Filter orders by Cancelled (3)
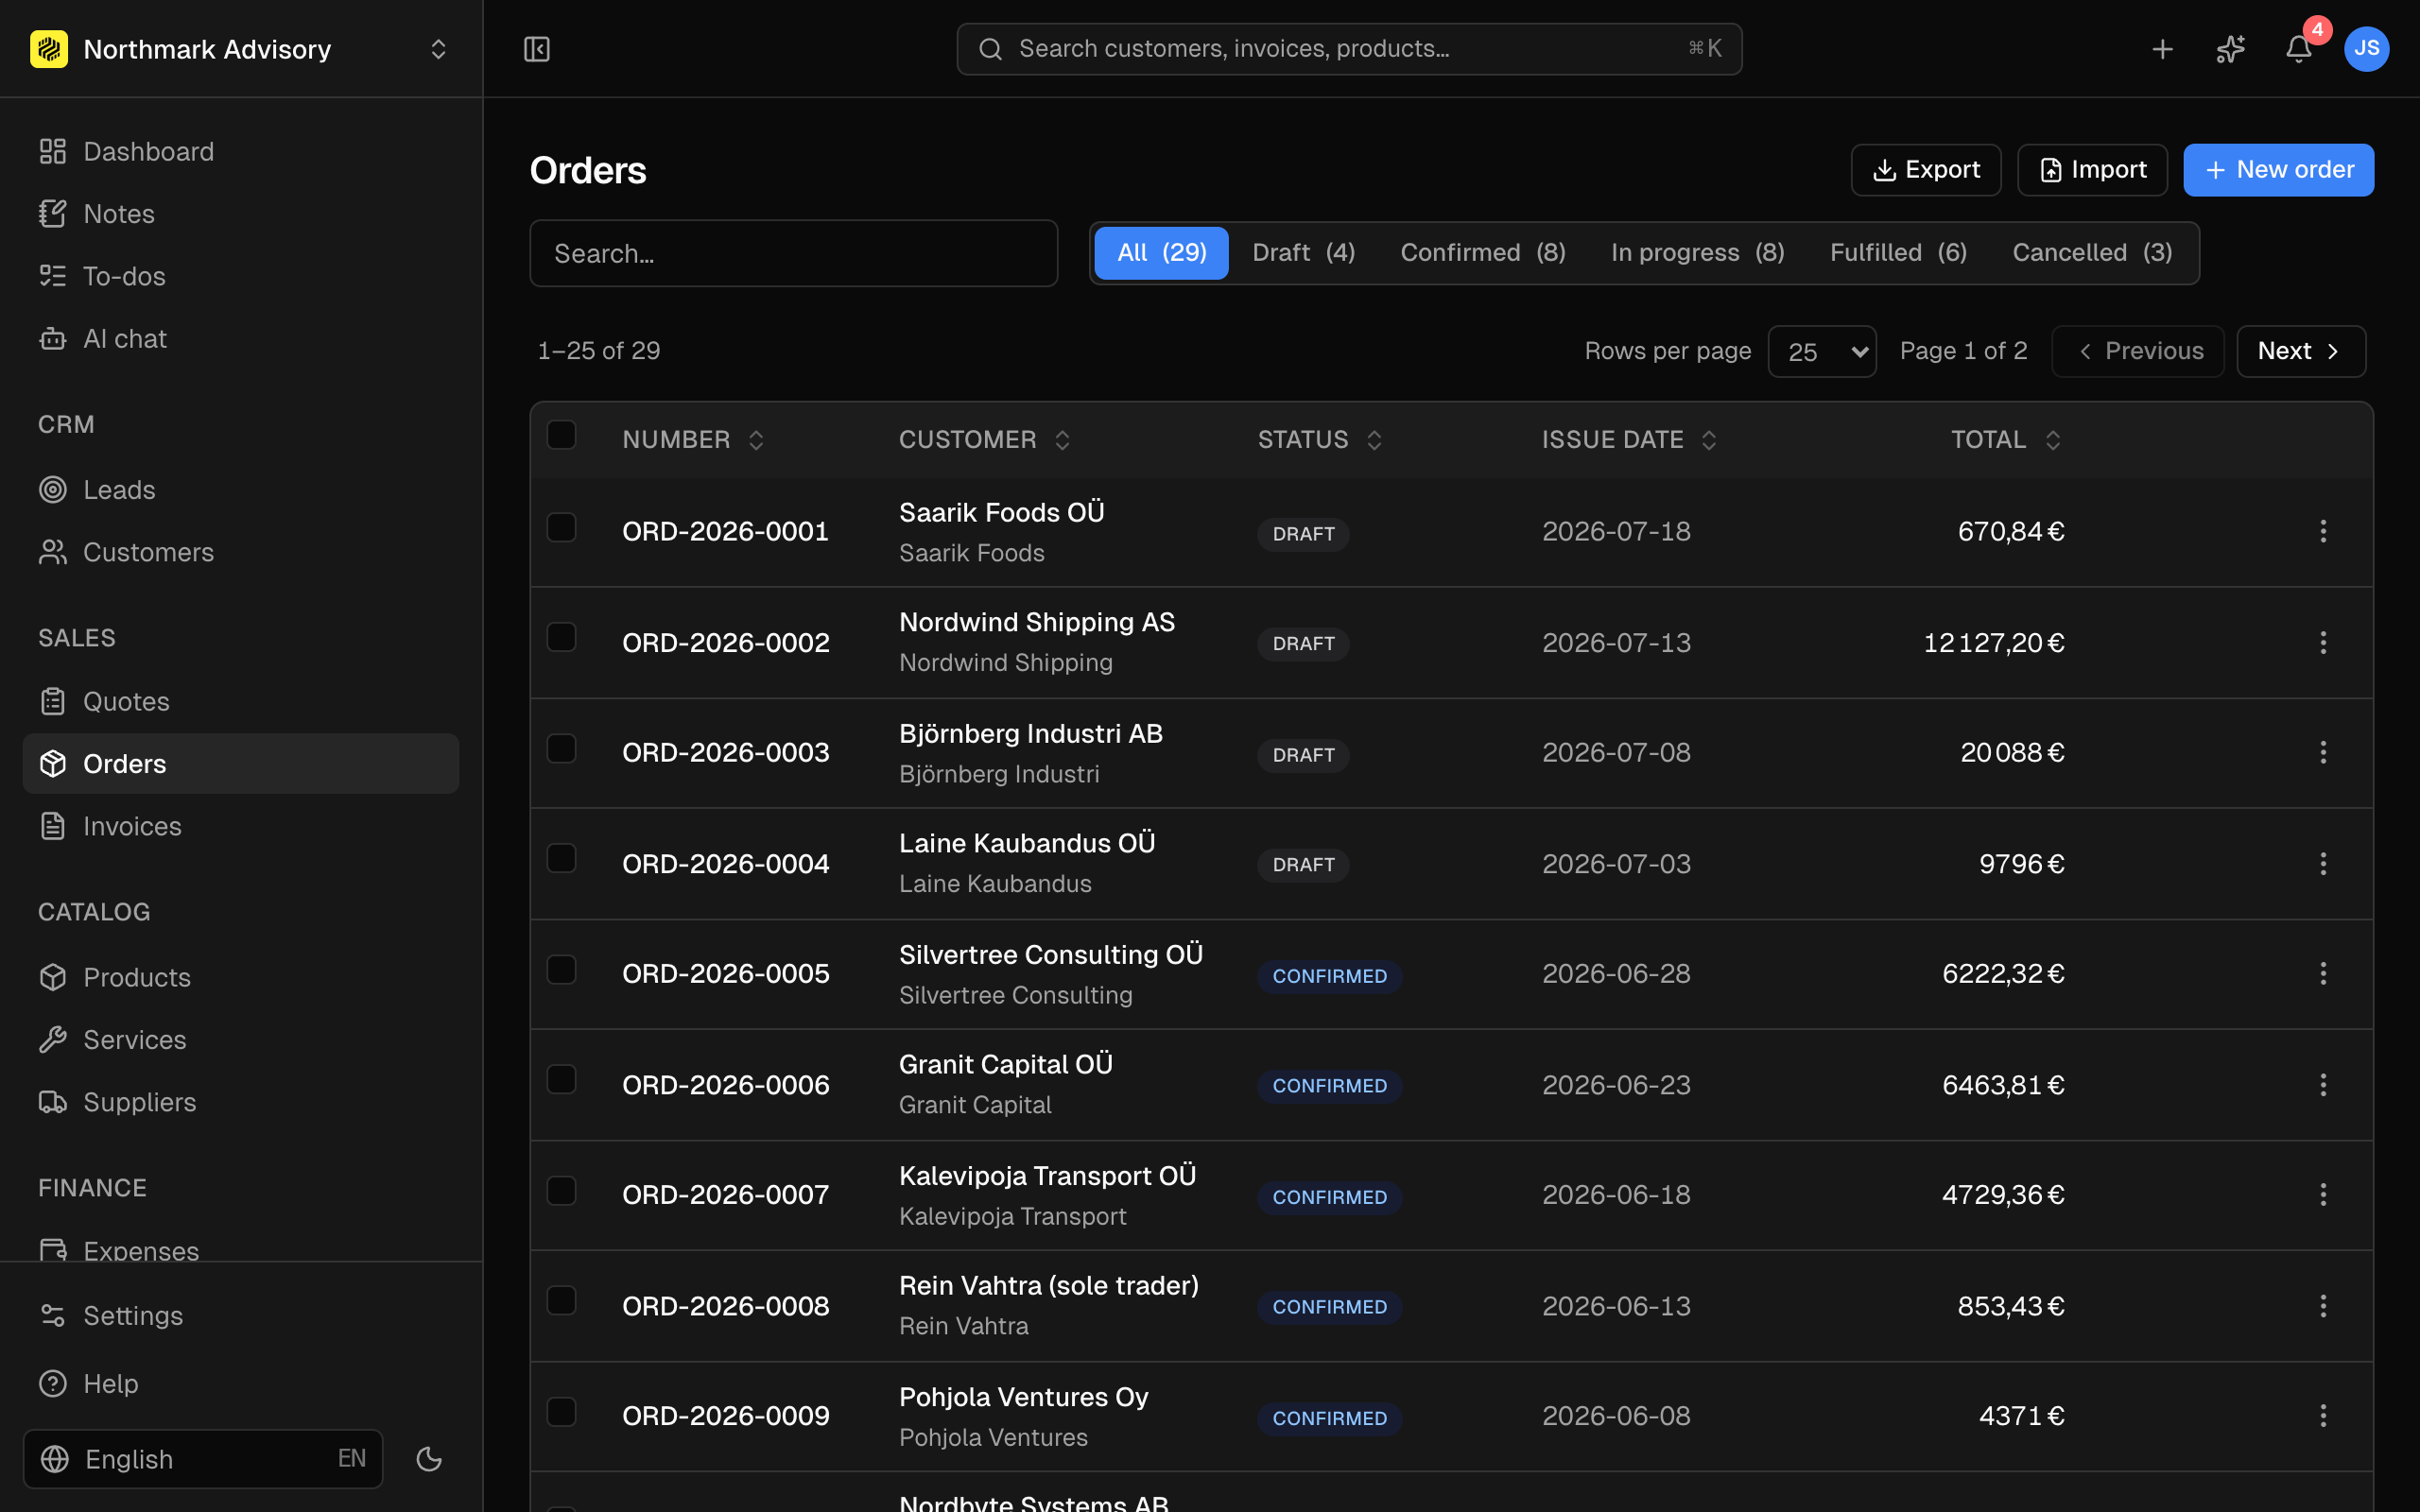This screenshot has height=1512, width=2420. coord(2092,253)
